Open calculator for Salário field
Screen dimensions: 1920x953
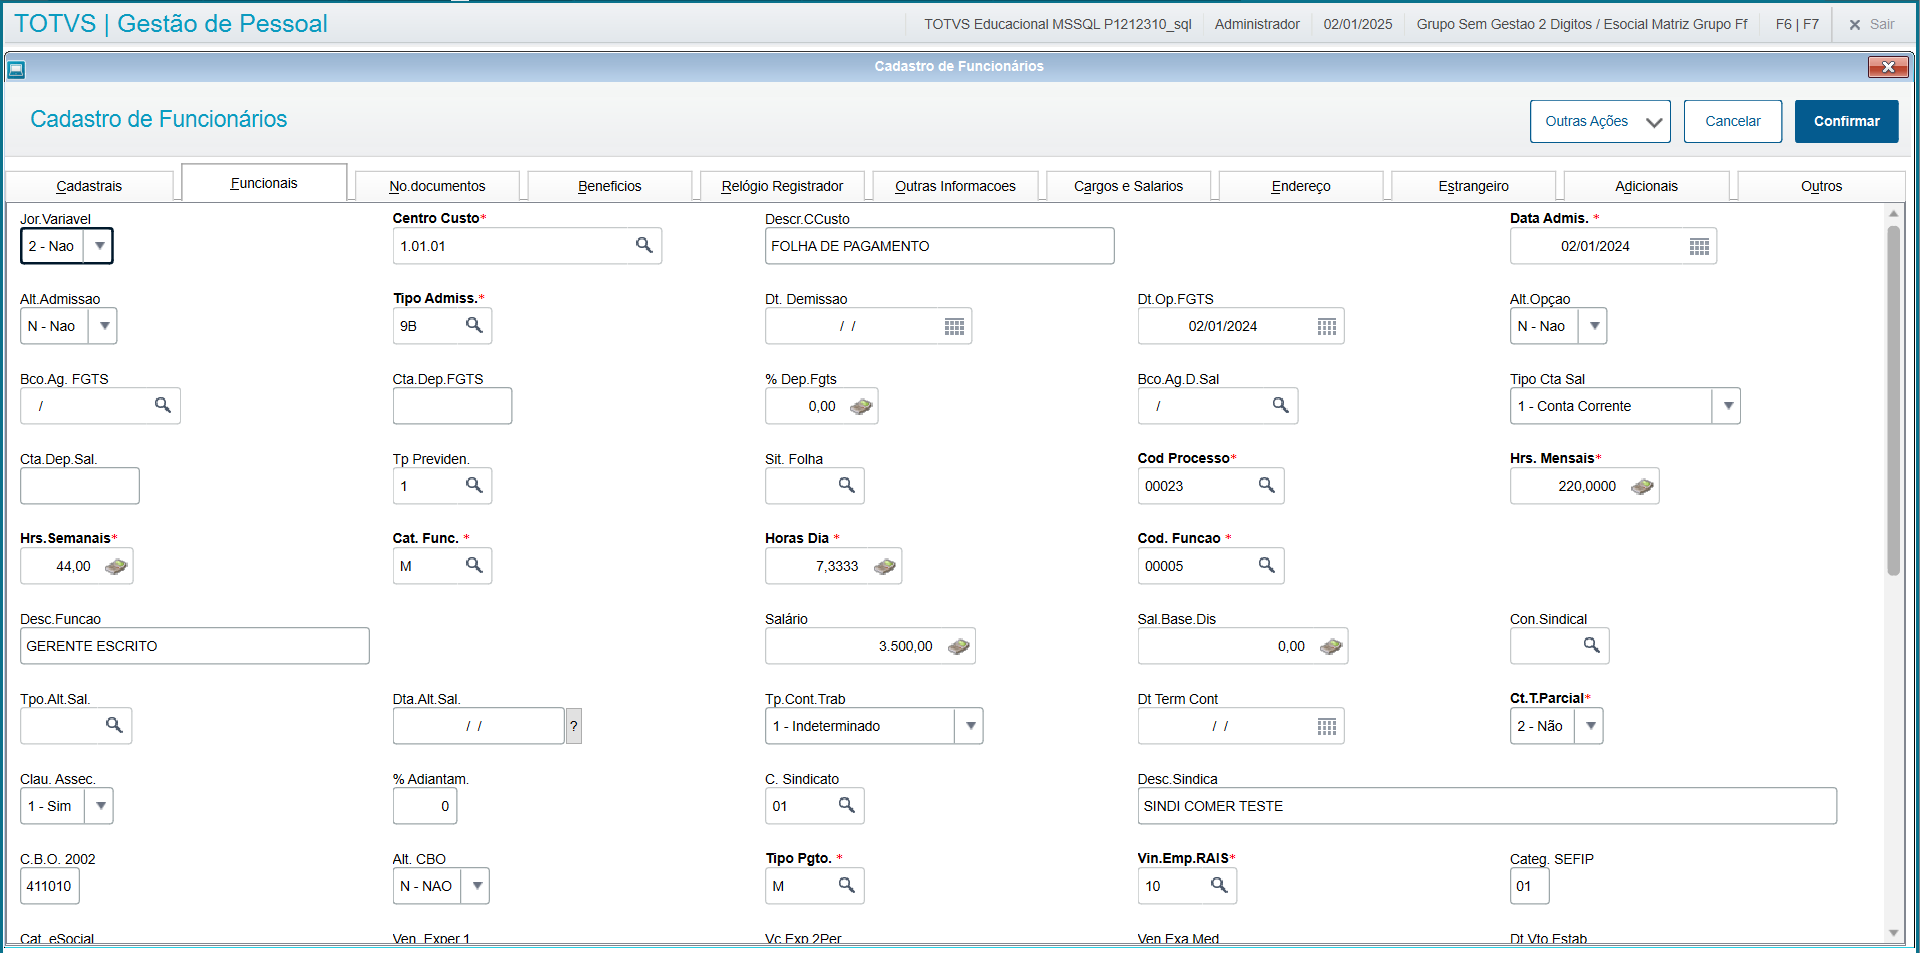click(958, 646)
